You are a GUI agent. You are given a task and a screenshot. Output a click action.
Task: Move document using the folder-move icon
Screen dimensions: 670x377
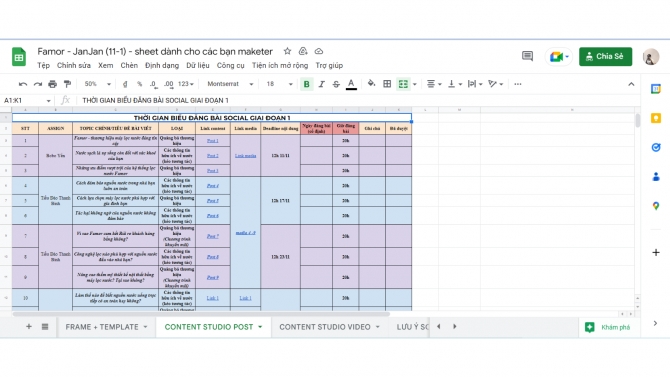click(303, 51)
